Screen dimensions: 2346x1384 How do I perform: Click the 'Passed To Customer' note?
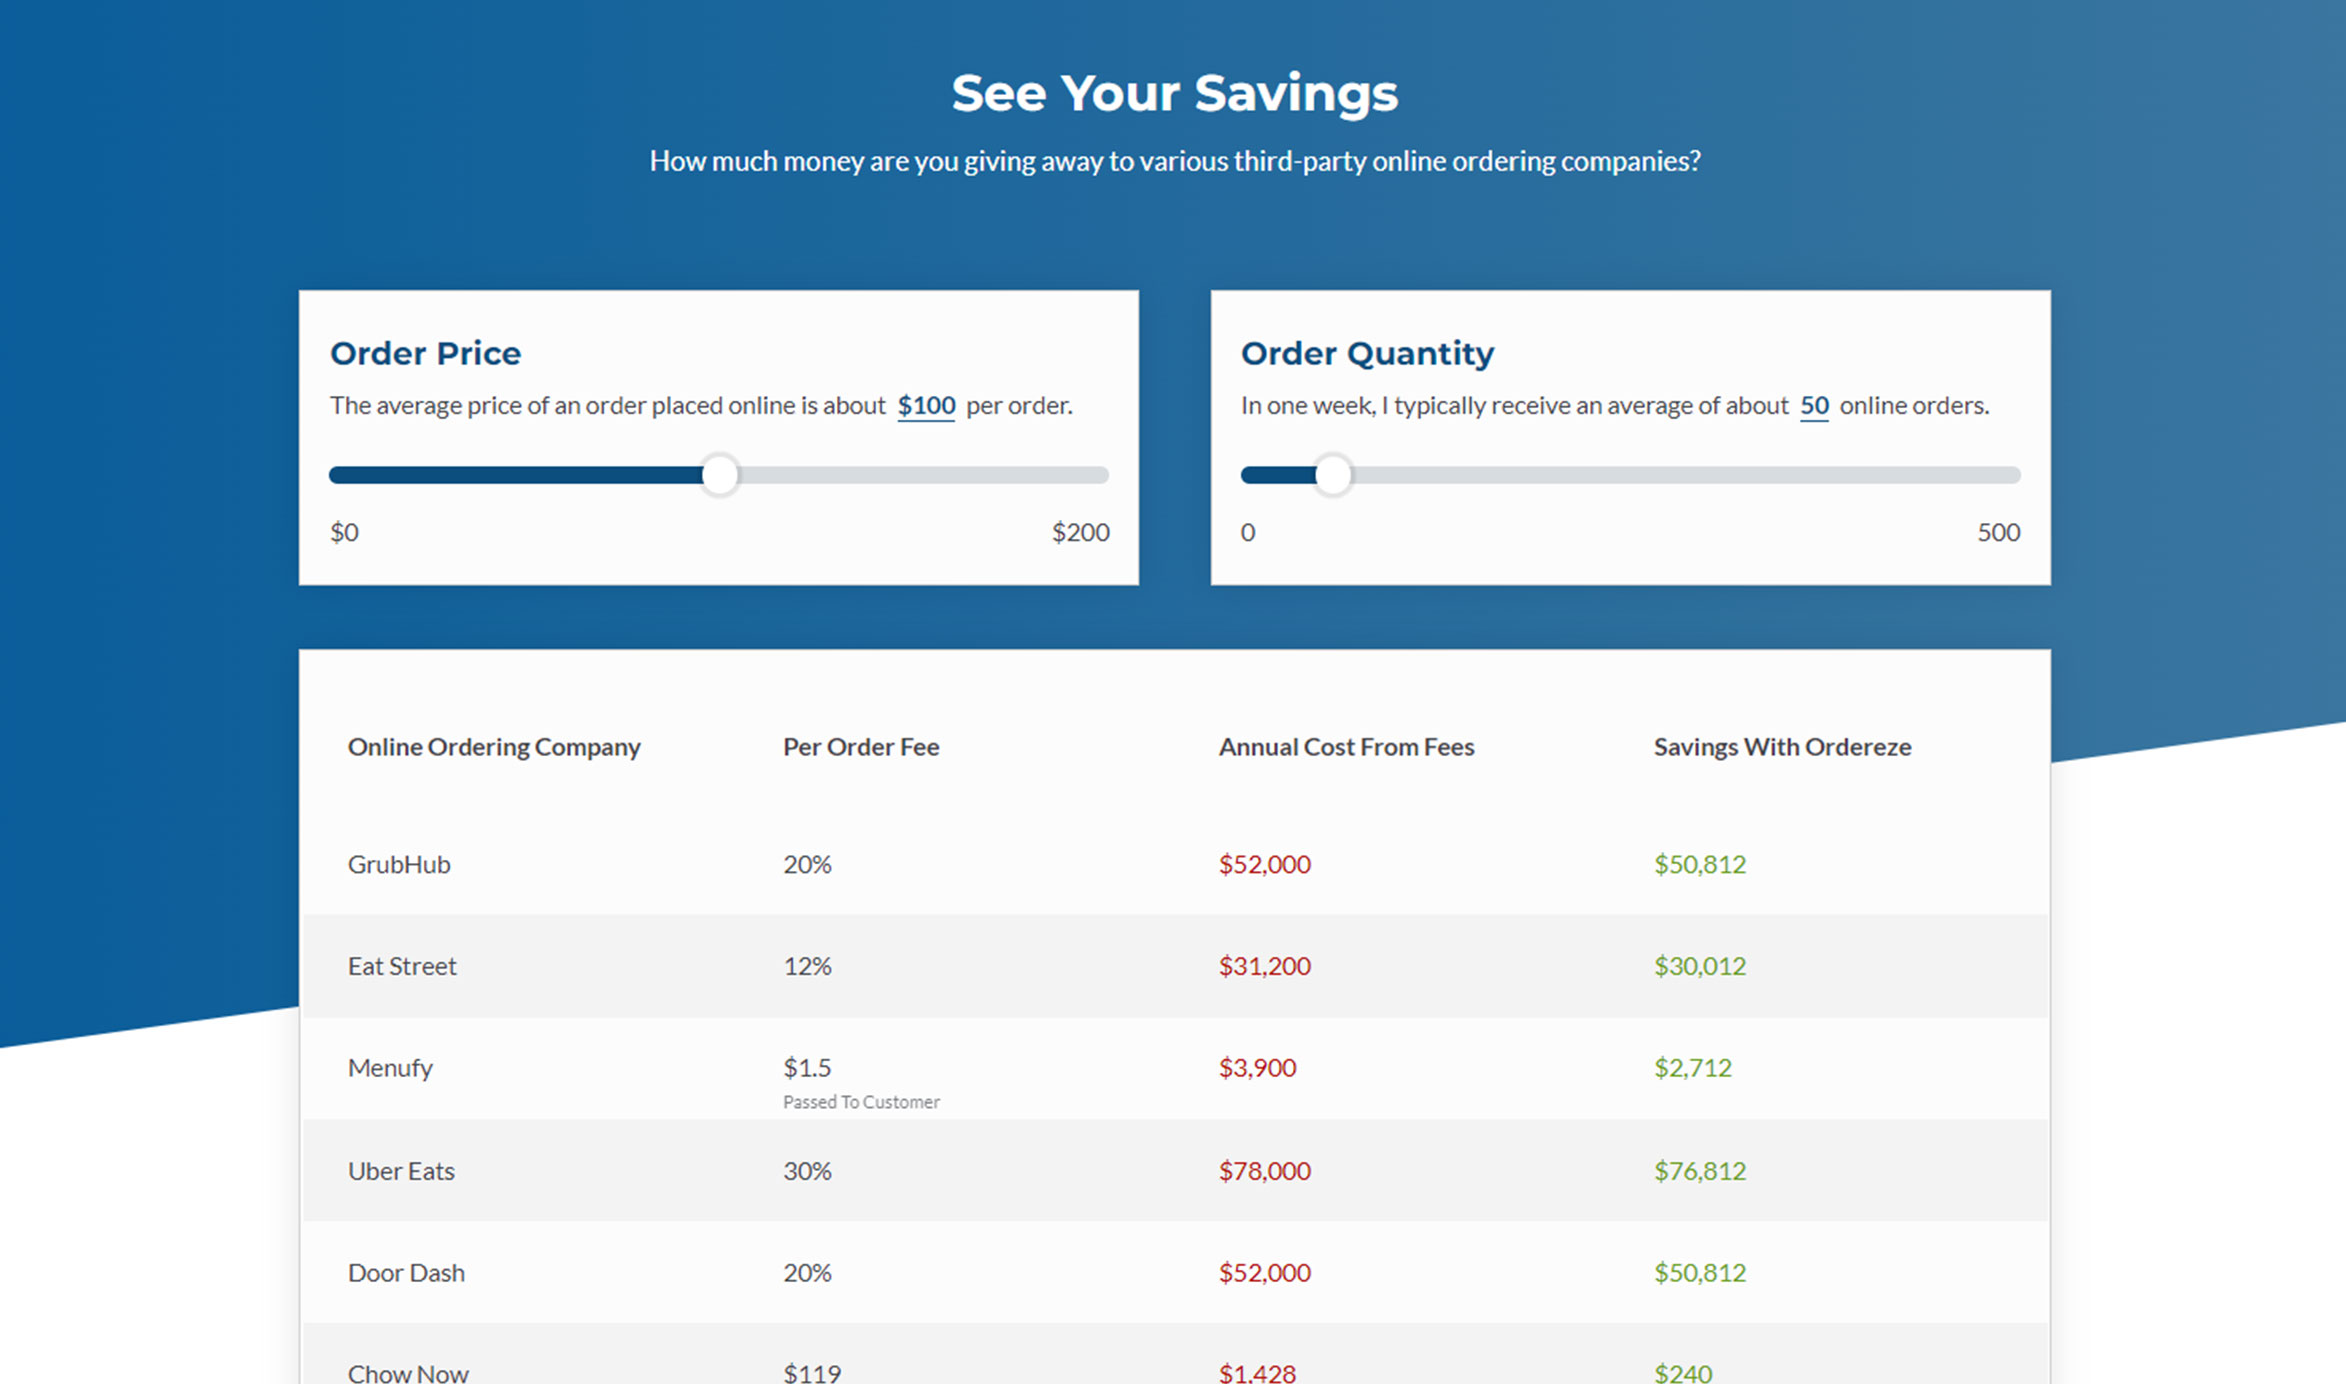(861, 1102)
